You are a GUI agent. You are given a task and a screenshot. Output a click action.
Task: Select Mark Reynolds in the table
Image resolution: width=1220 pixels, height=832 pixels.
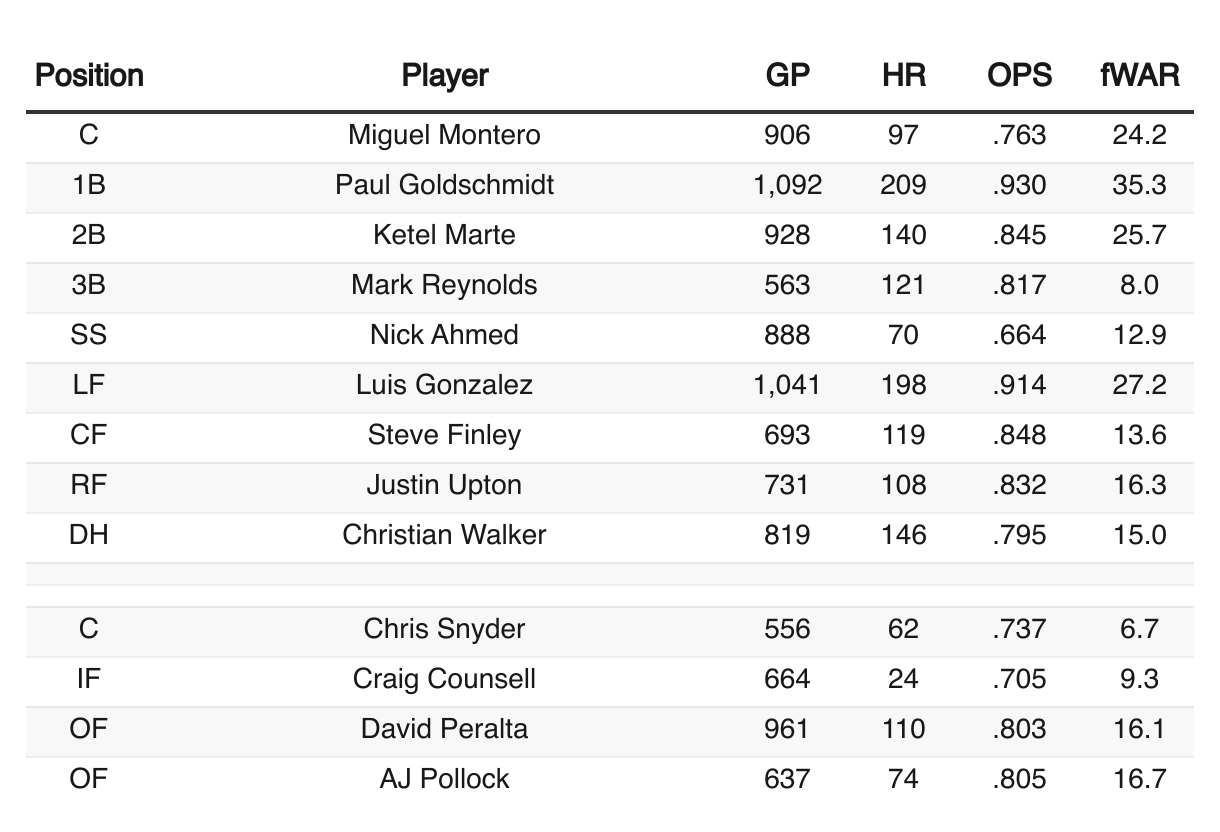(x=444, y=285)
